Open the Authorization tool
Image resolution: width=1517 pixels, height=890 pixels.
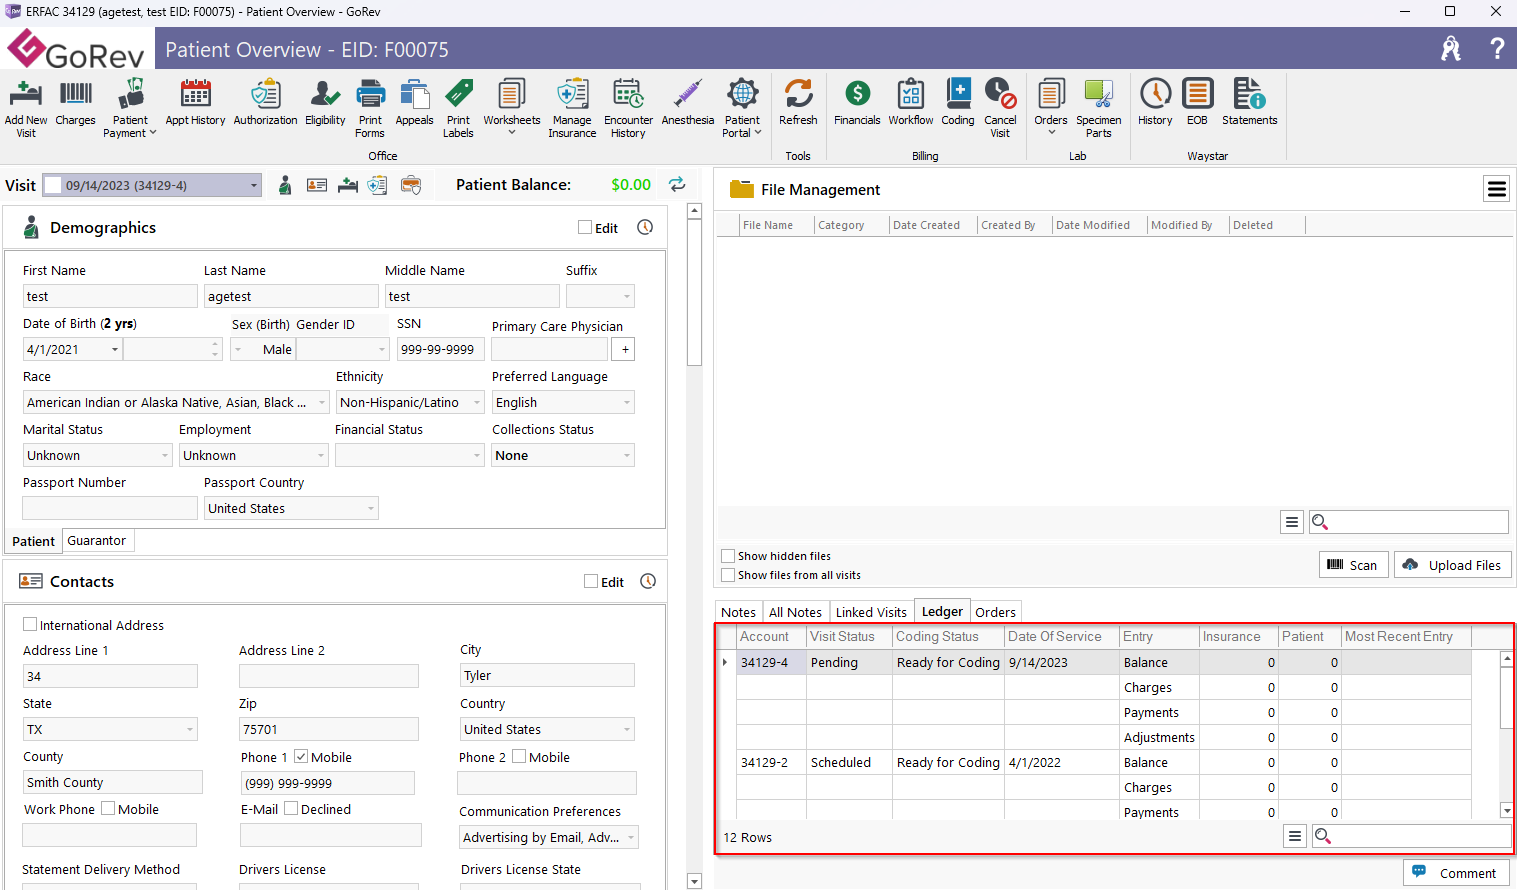265,101
